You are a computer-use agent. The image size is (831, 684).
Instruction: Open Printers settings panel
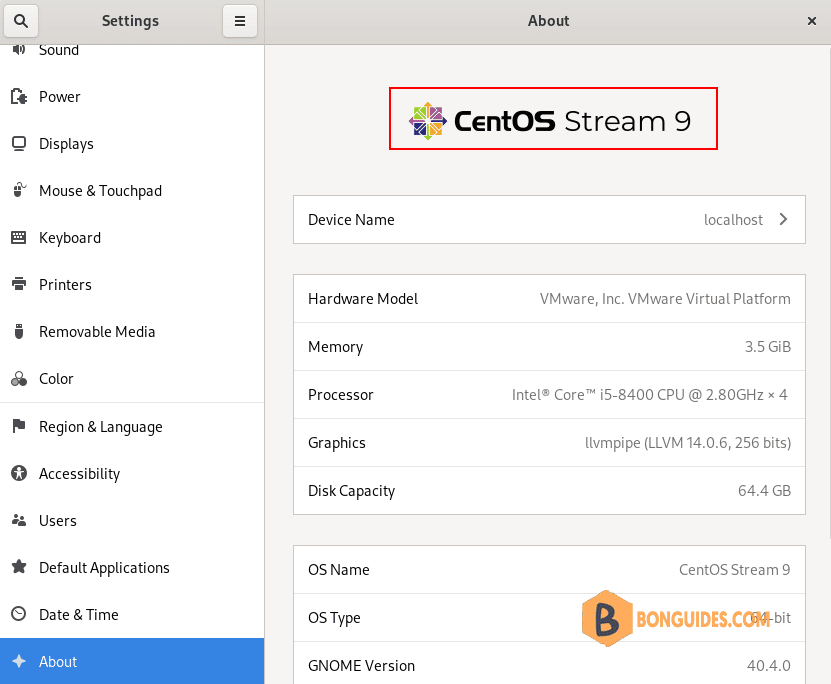pos(132,285)
